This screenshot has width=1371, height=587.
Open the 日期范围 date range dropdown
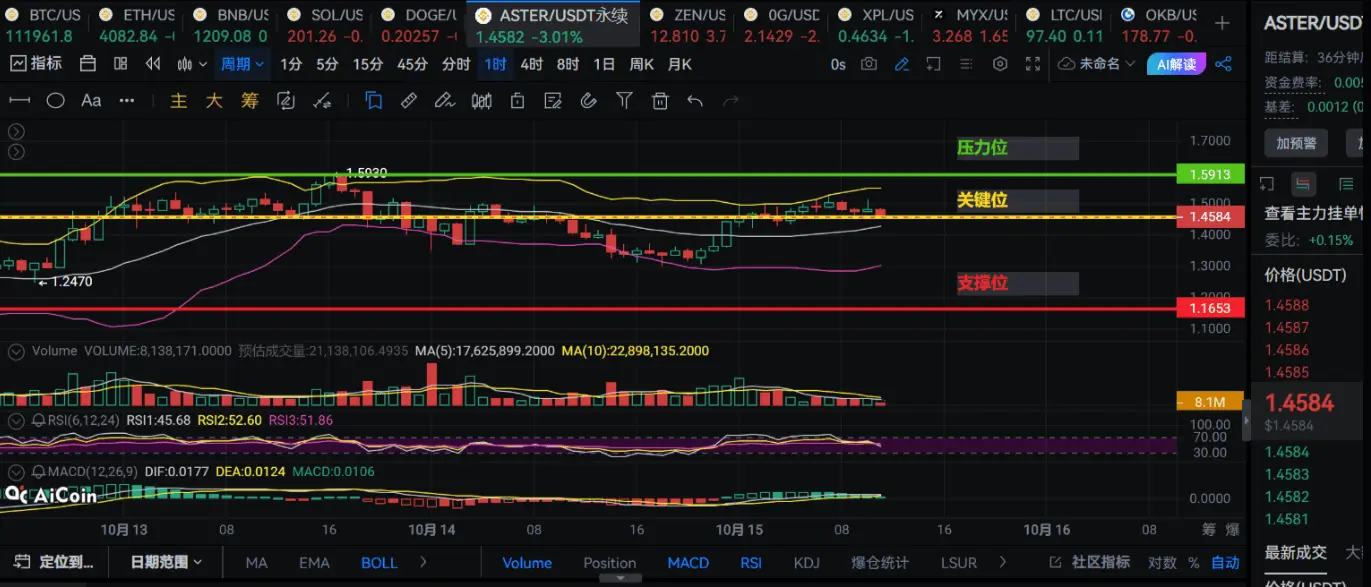tap(166, 562)
